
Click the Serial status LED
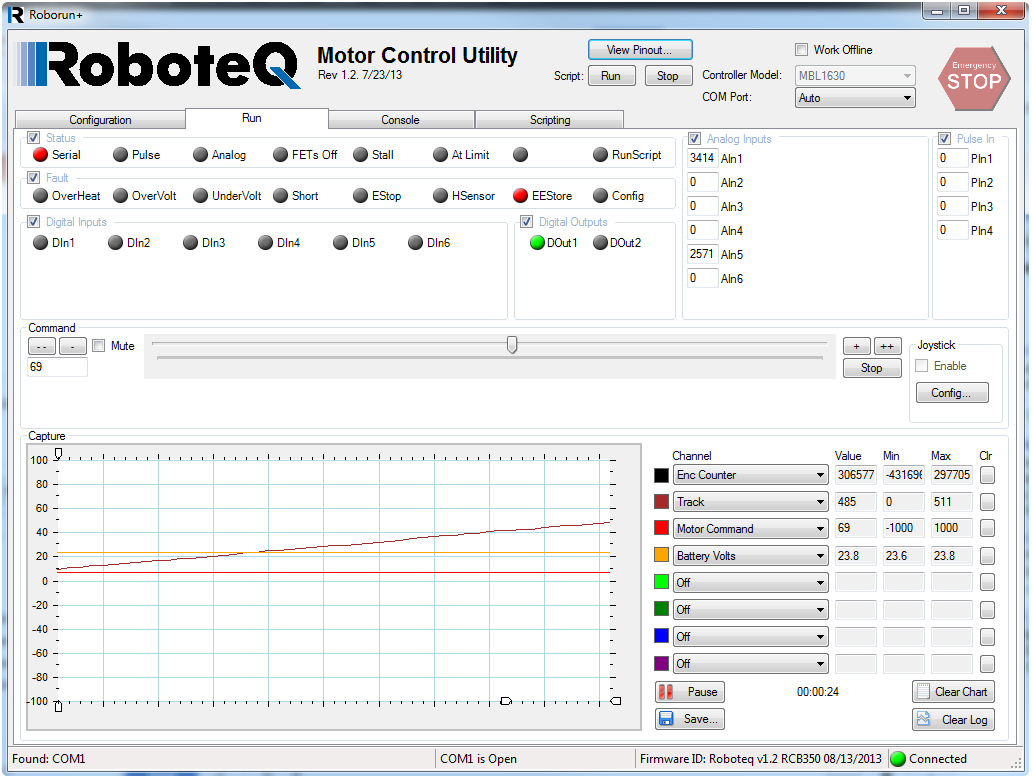[x=40, y=155]
